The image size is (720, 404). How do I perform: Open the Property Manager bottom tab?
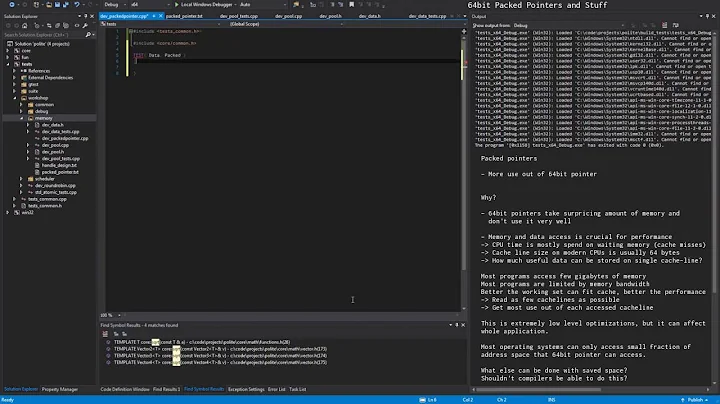[60, 389]
